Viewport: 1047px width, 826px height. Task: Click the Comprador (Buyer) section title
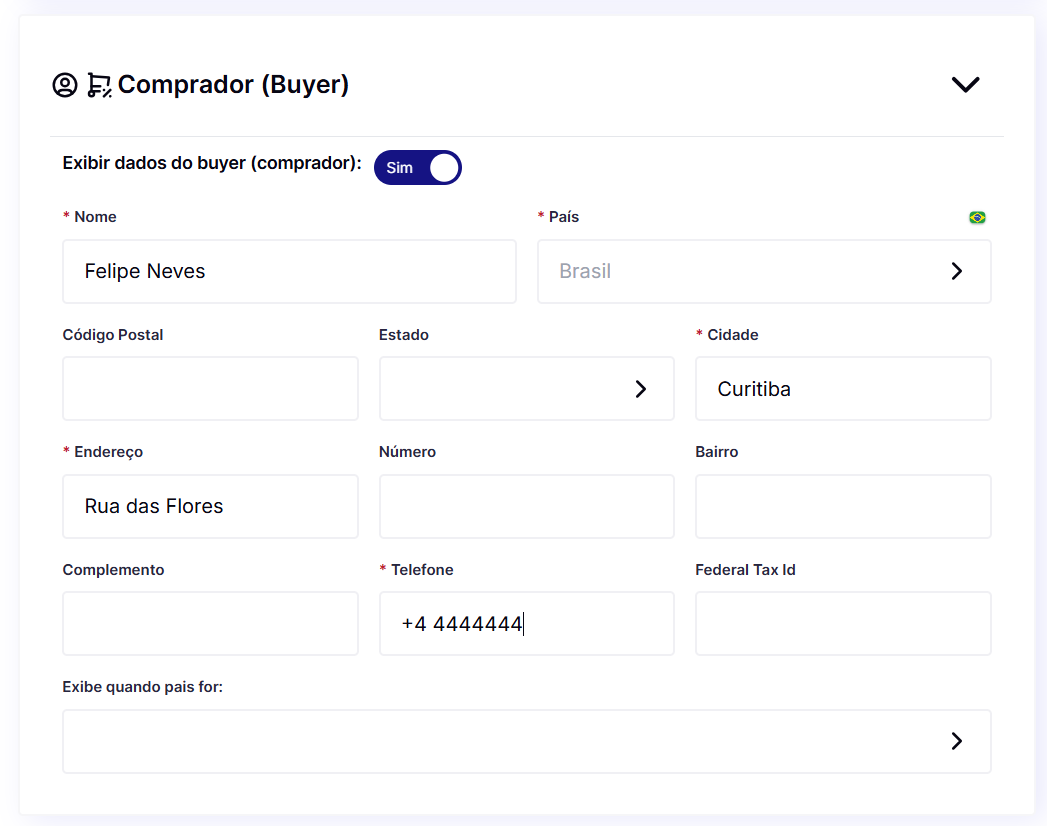[233, 85]
